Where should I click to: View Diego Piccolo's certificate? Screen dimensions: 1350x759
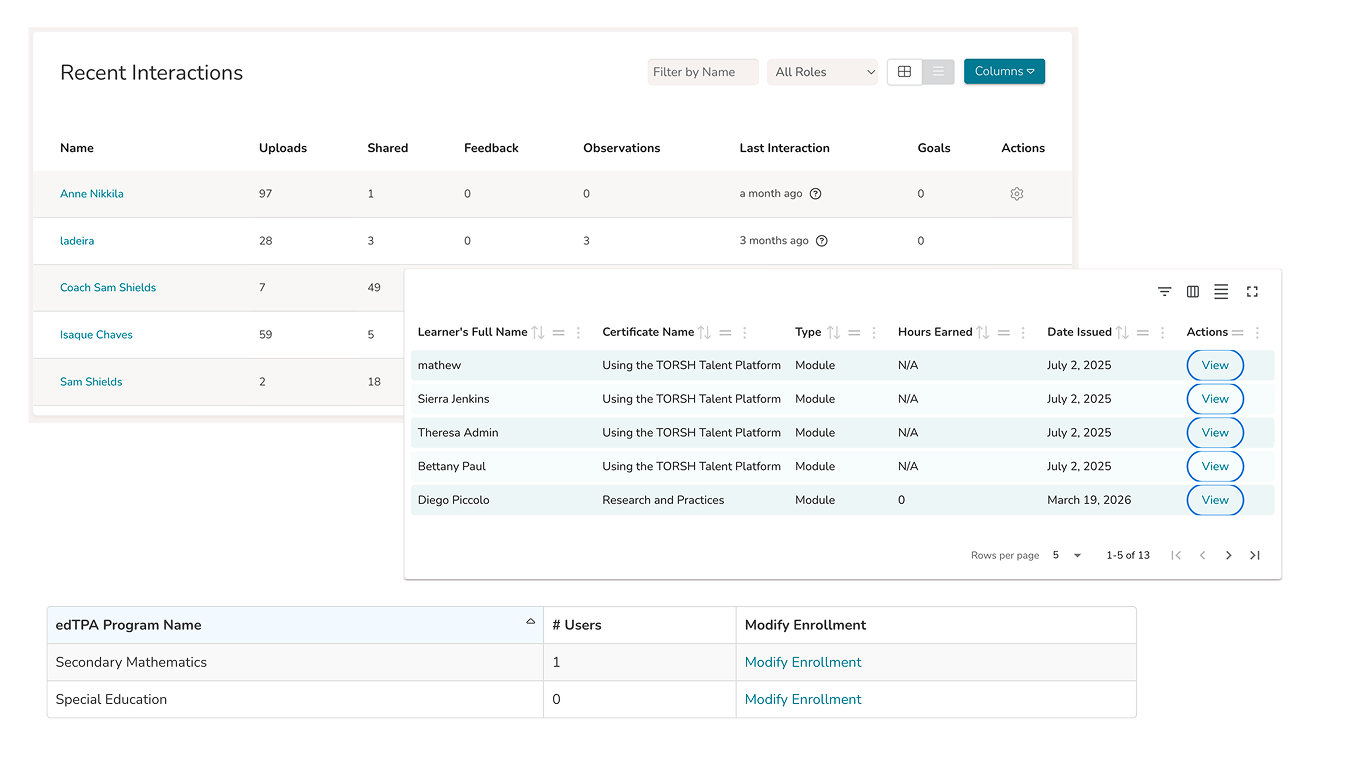[1214, 500]
